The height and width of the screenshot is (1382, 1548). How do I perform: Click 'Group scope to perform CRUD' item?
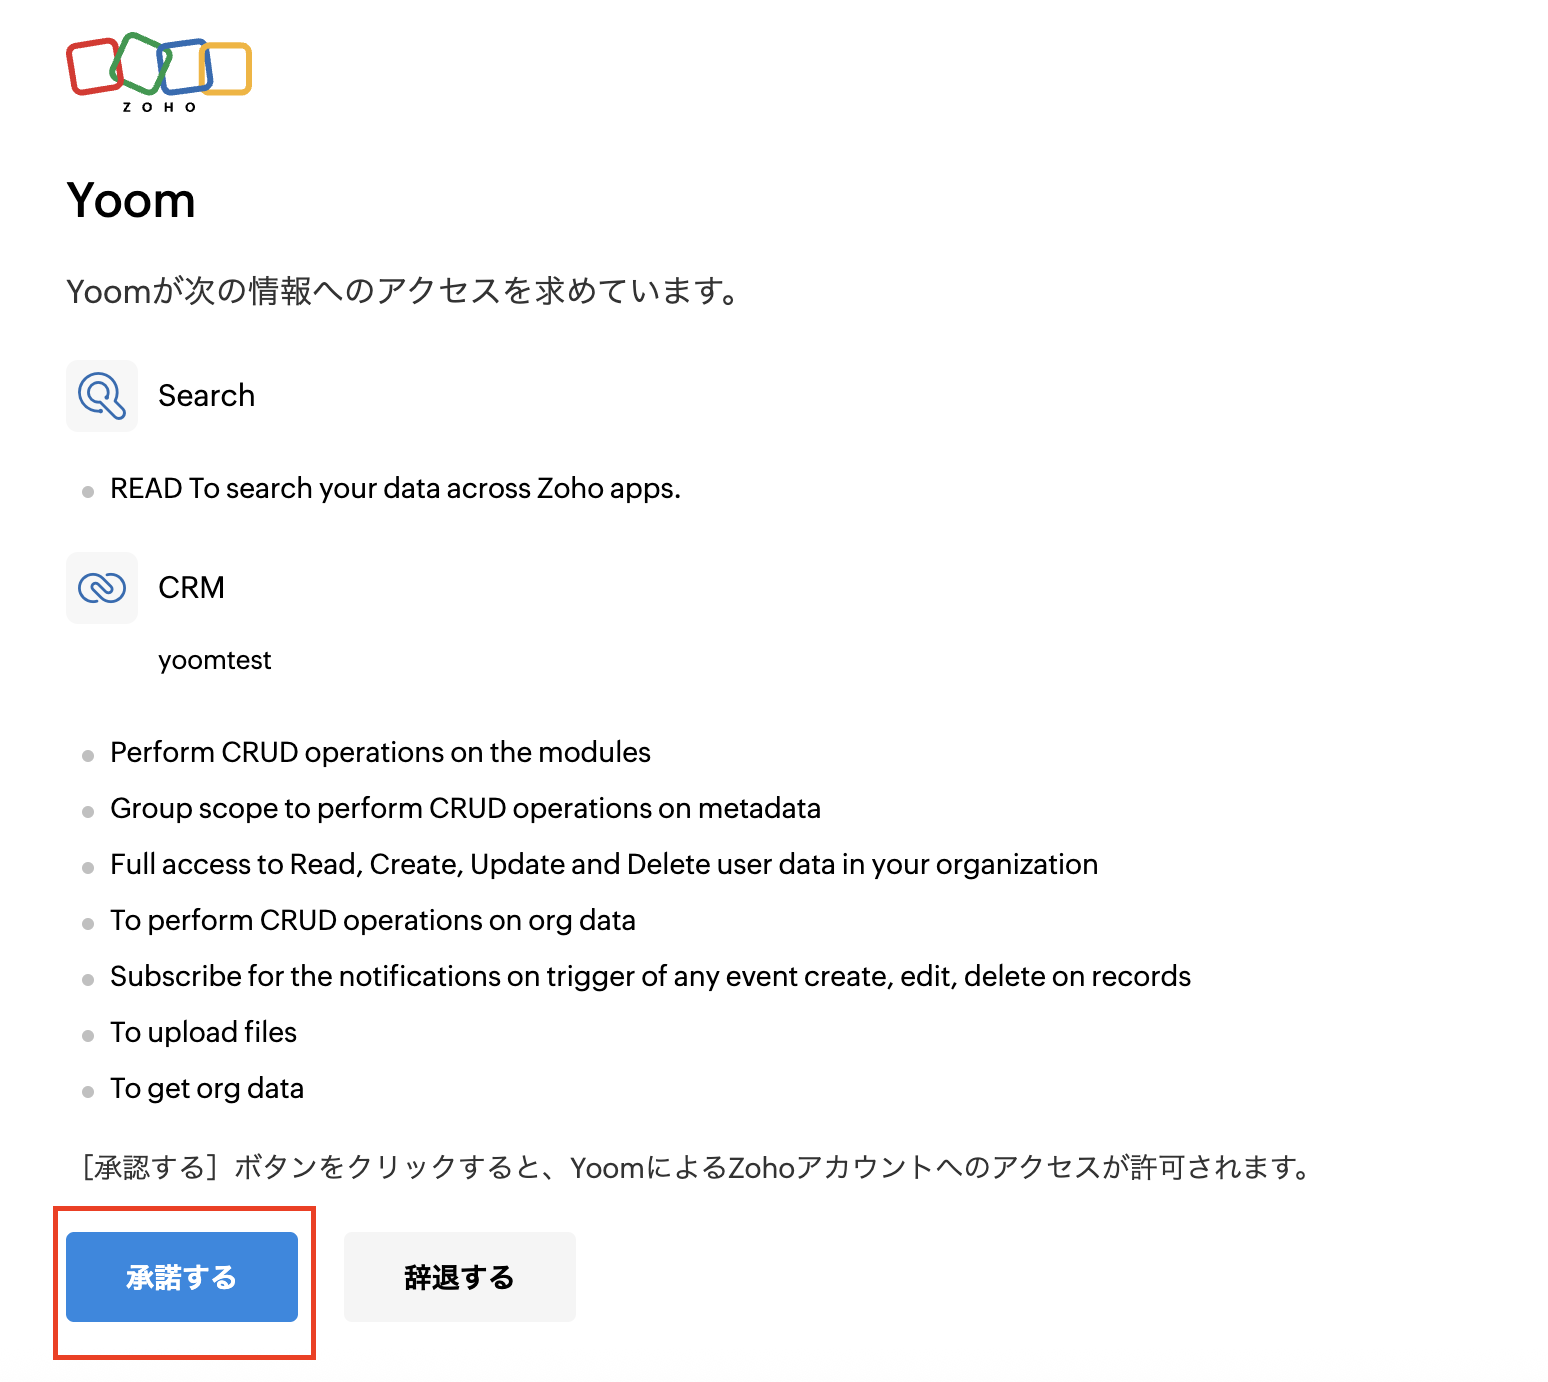465,809
